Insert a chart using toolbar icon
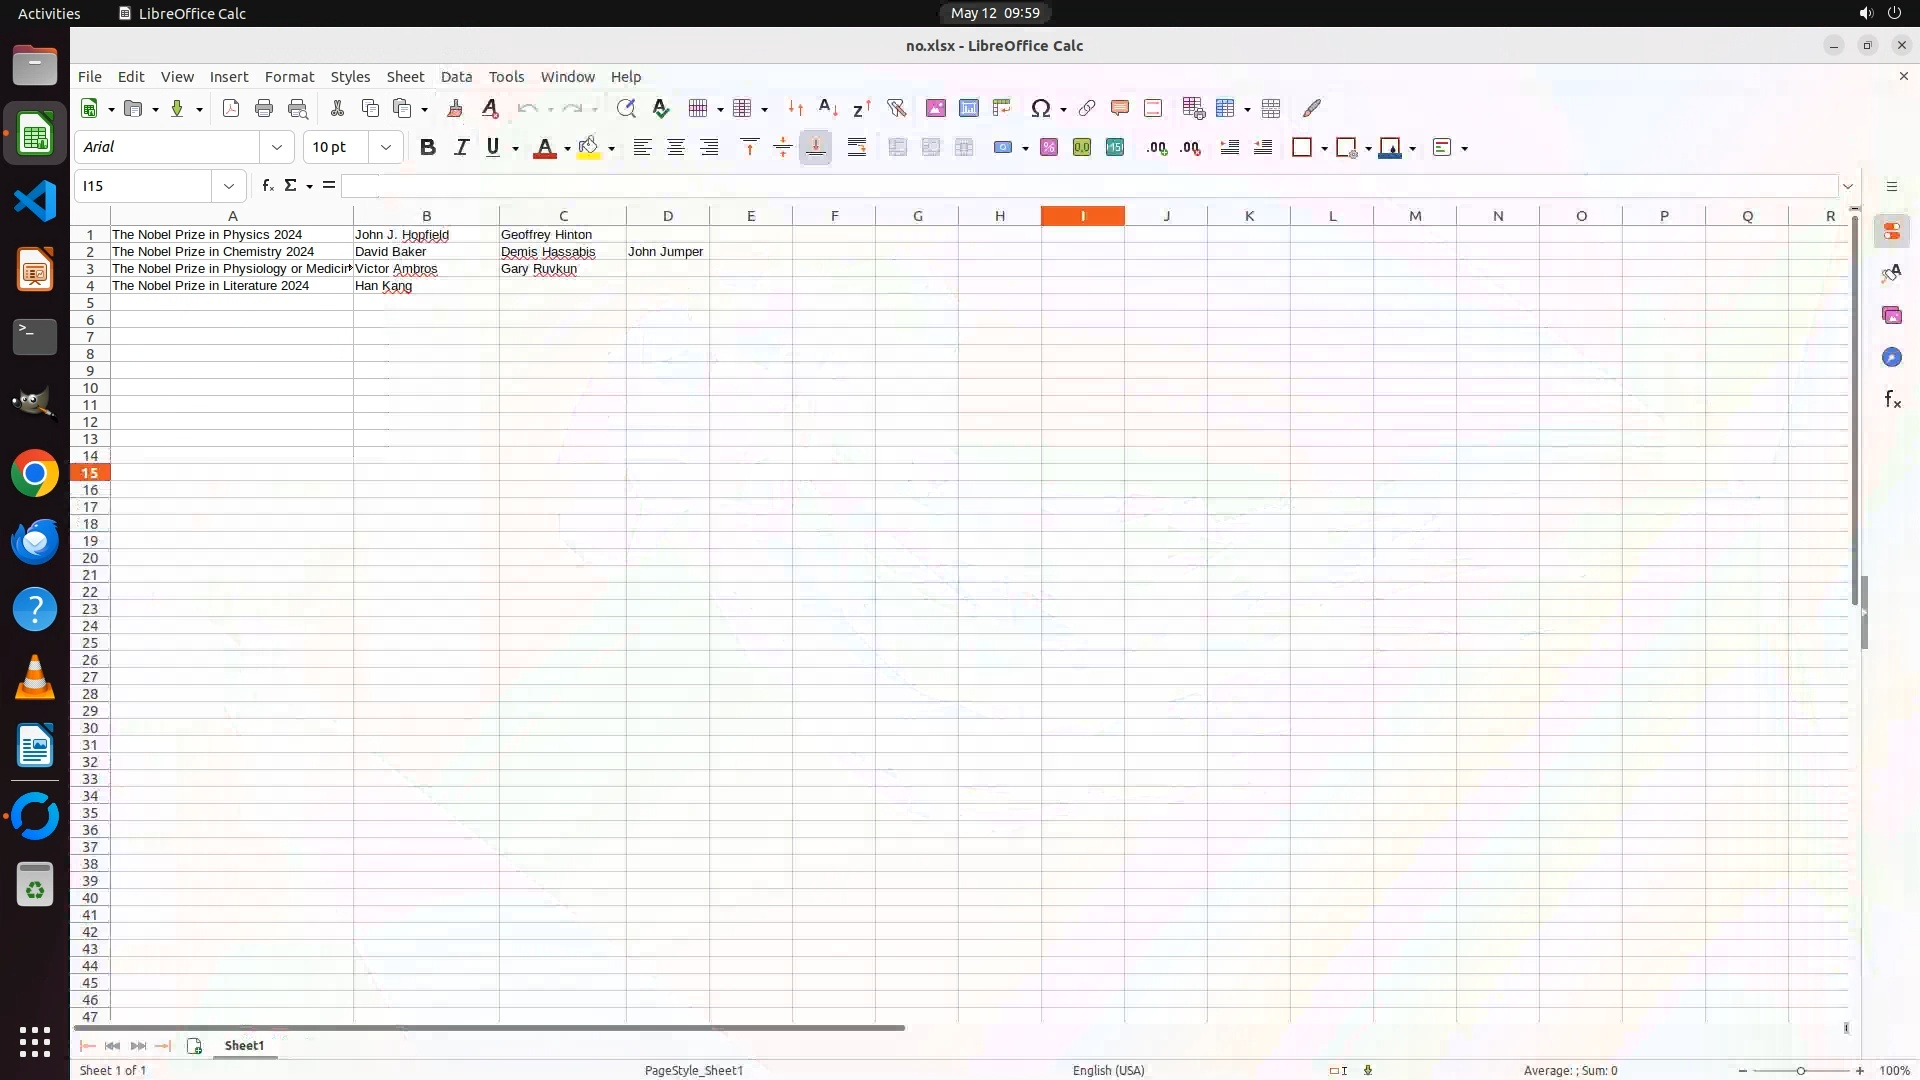Viewport: 1920px width, 1080px height. 968,108
